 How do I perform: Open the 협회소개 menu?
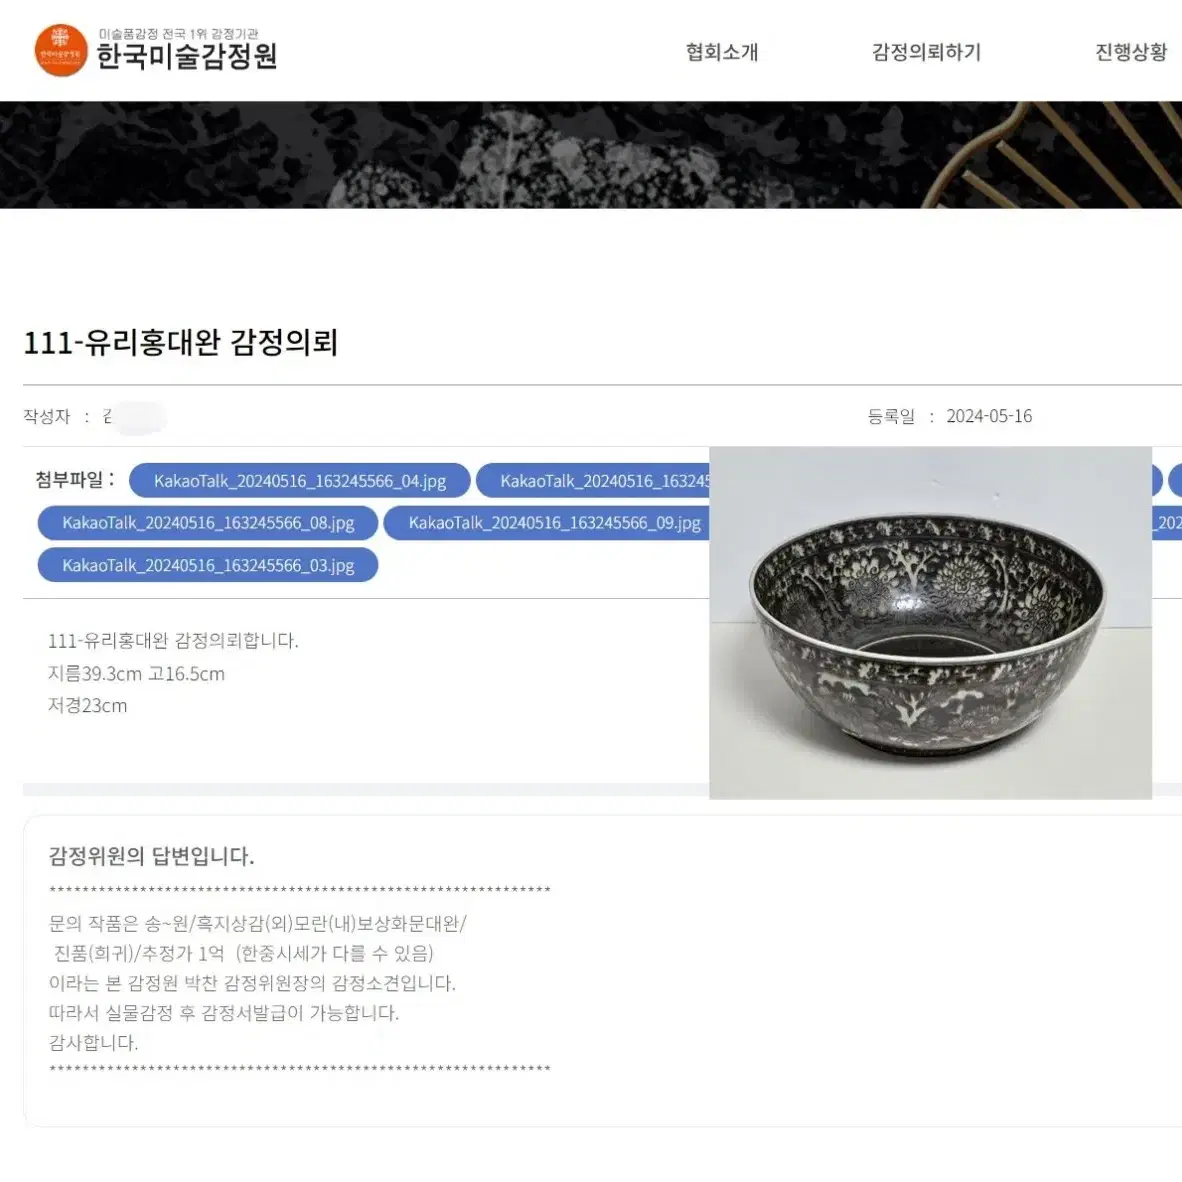pyautogui.click(x=721, y=52)
